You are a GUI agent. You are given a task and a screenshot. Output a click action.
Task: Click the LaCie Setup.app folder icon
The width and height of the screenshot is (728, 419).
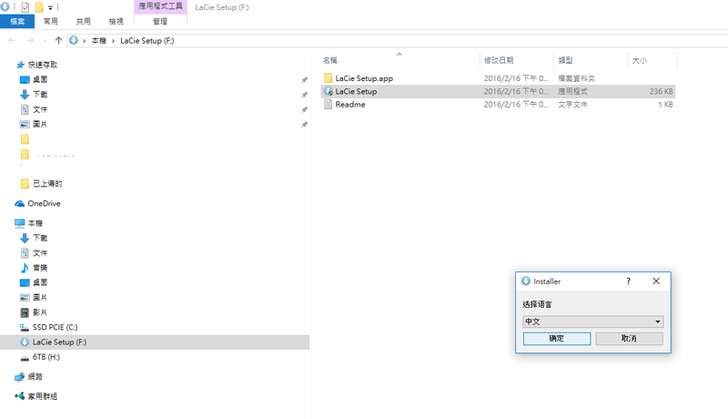coord(328,78)
